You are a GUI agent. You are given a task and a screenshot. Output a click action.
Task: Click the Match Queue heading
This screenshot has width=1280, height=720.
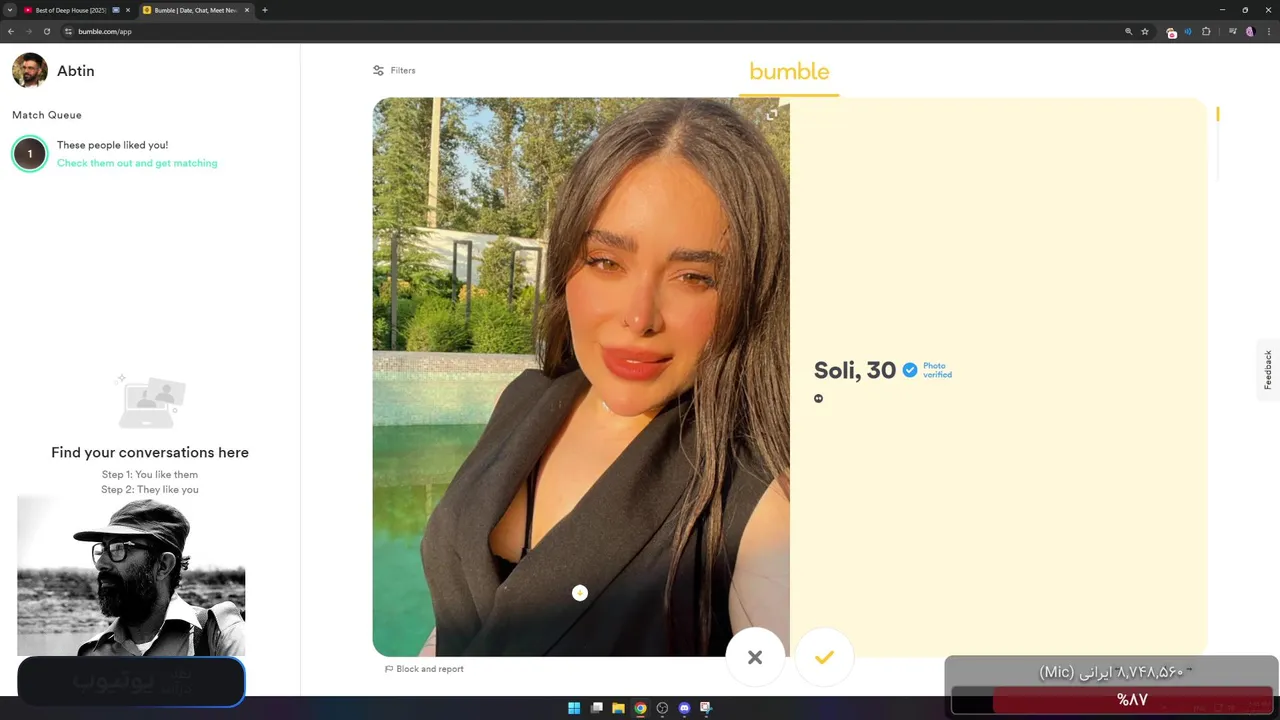click(47, 115)
